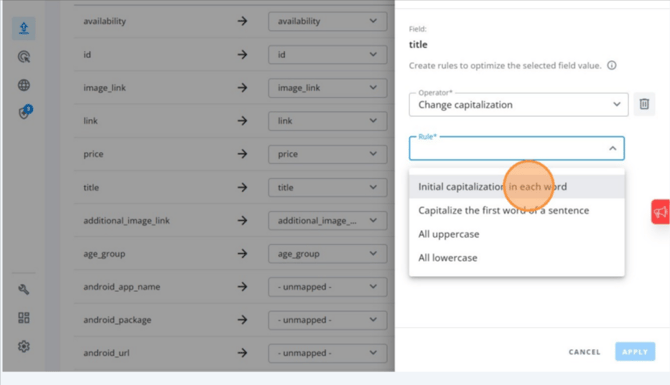The height and width of the screenshot is (385, 670).
Task: Open the title mapping dropdown
Action: click(328, 187)
